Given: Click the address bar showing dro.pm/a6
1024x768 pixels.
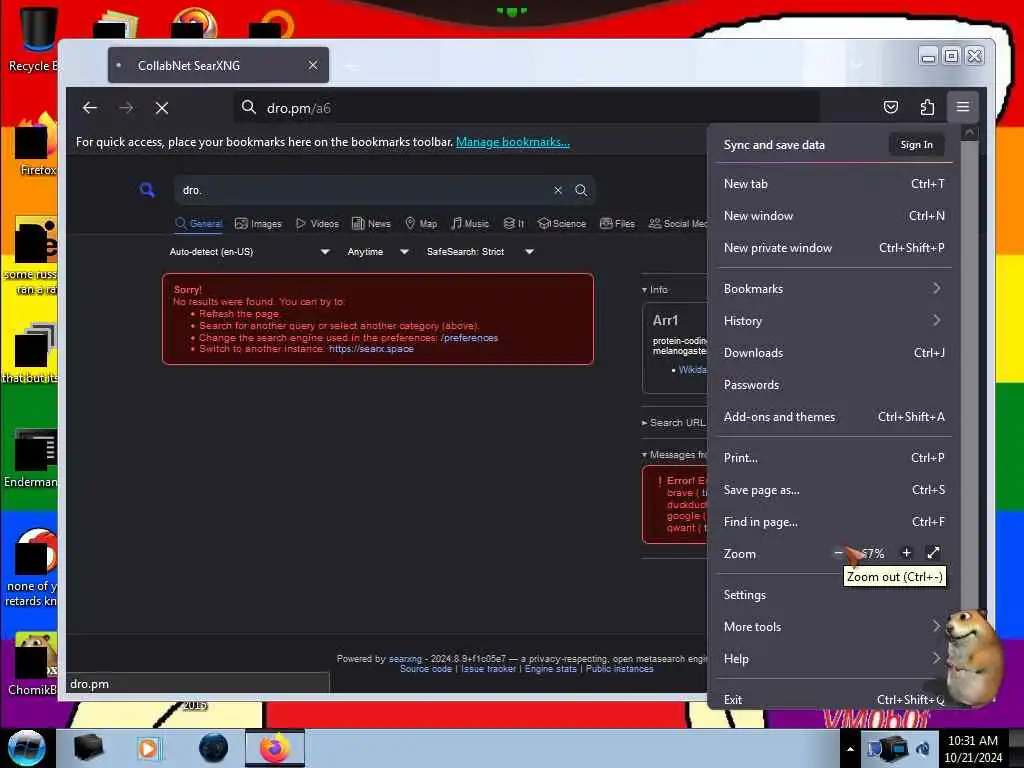Looking at the screenshot, I should 526,108.
